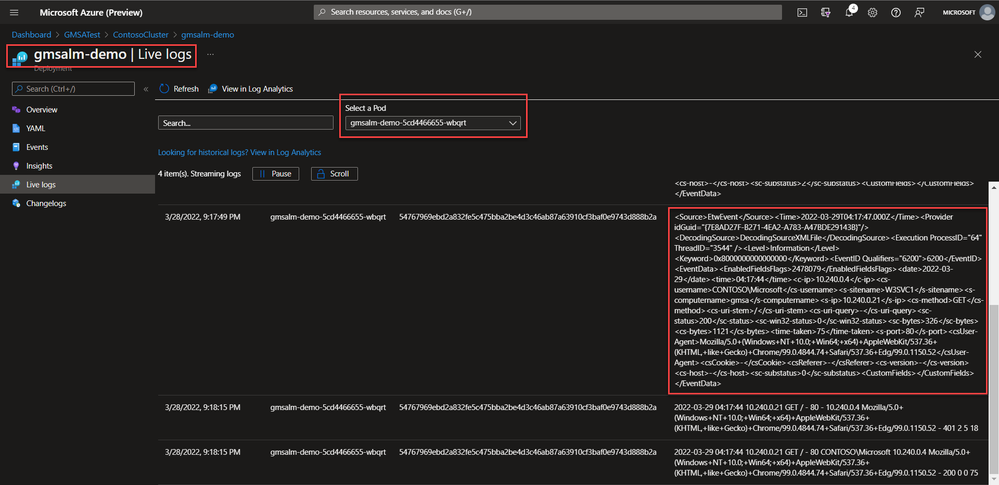Click the Refresh toolbar button

coord(179,89)
